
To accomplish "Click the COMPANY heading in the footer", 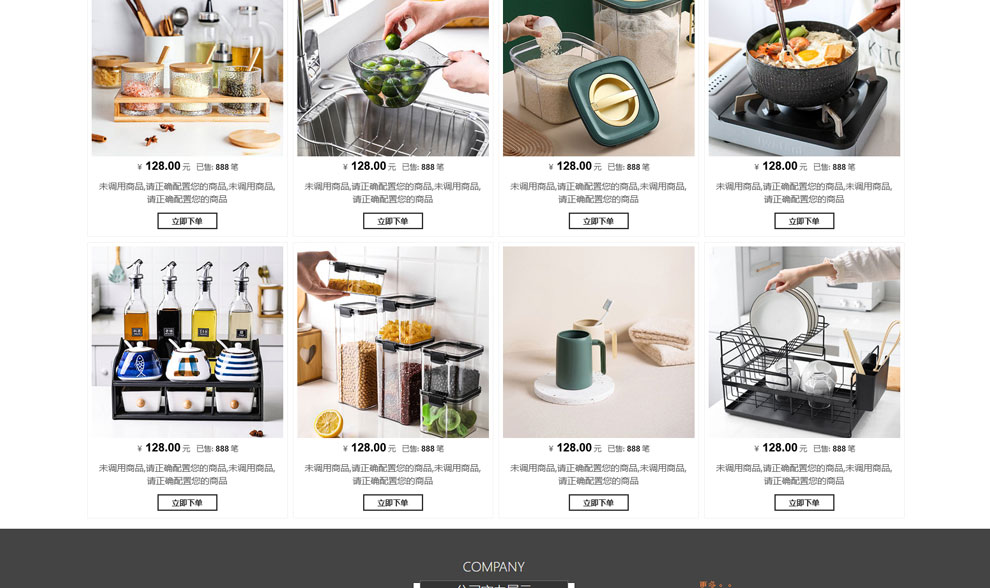I will (x=494, y=567).
